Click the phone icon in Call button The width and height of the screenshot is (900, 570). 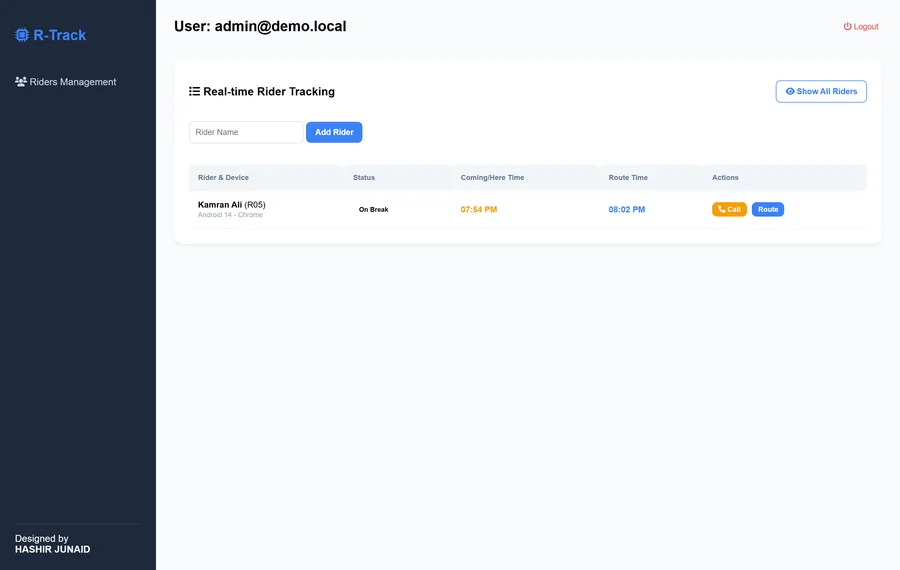click(721, 209)
